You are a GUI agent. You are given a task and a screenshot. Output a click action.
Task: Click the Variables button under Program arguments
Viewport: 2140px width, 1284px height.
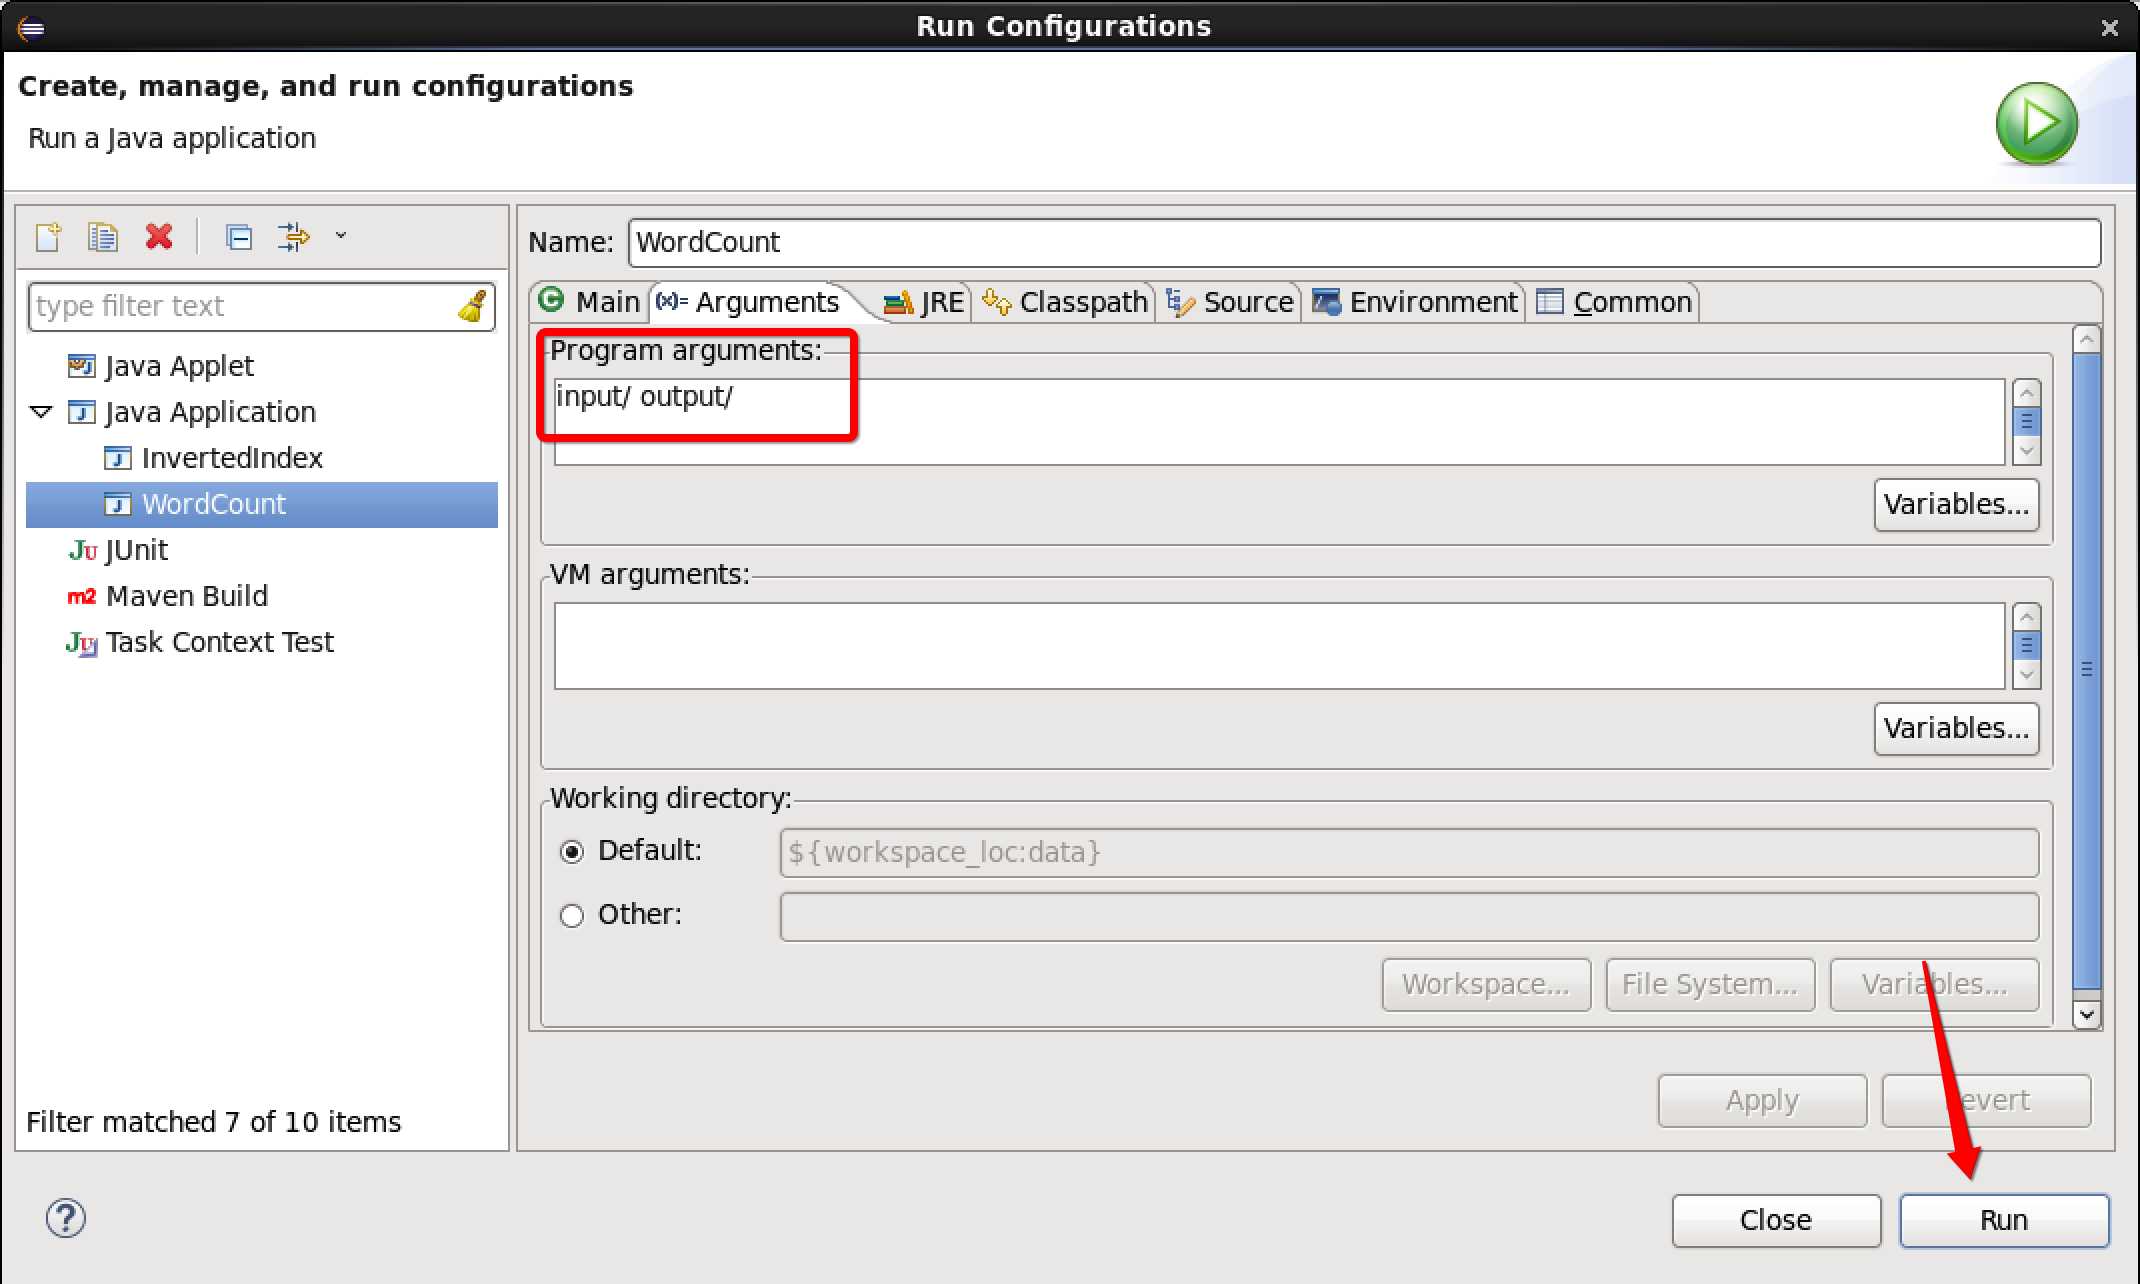coord(1956,504)
